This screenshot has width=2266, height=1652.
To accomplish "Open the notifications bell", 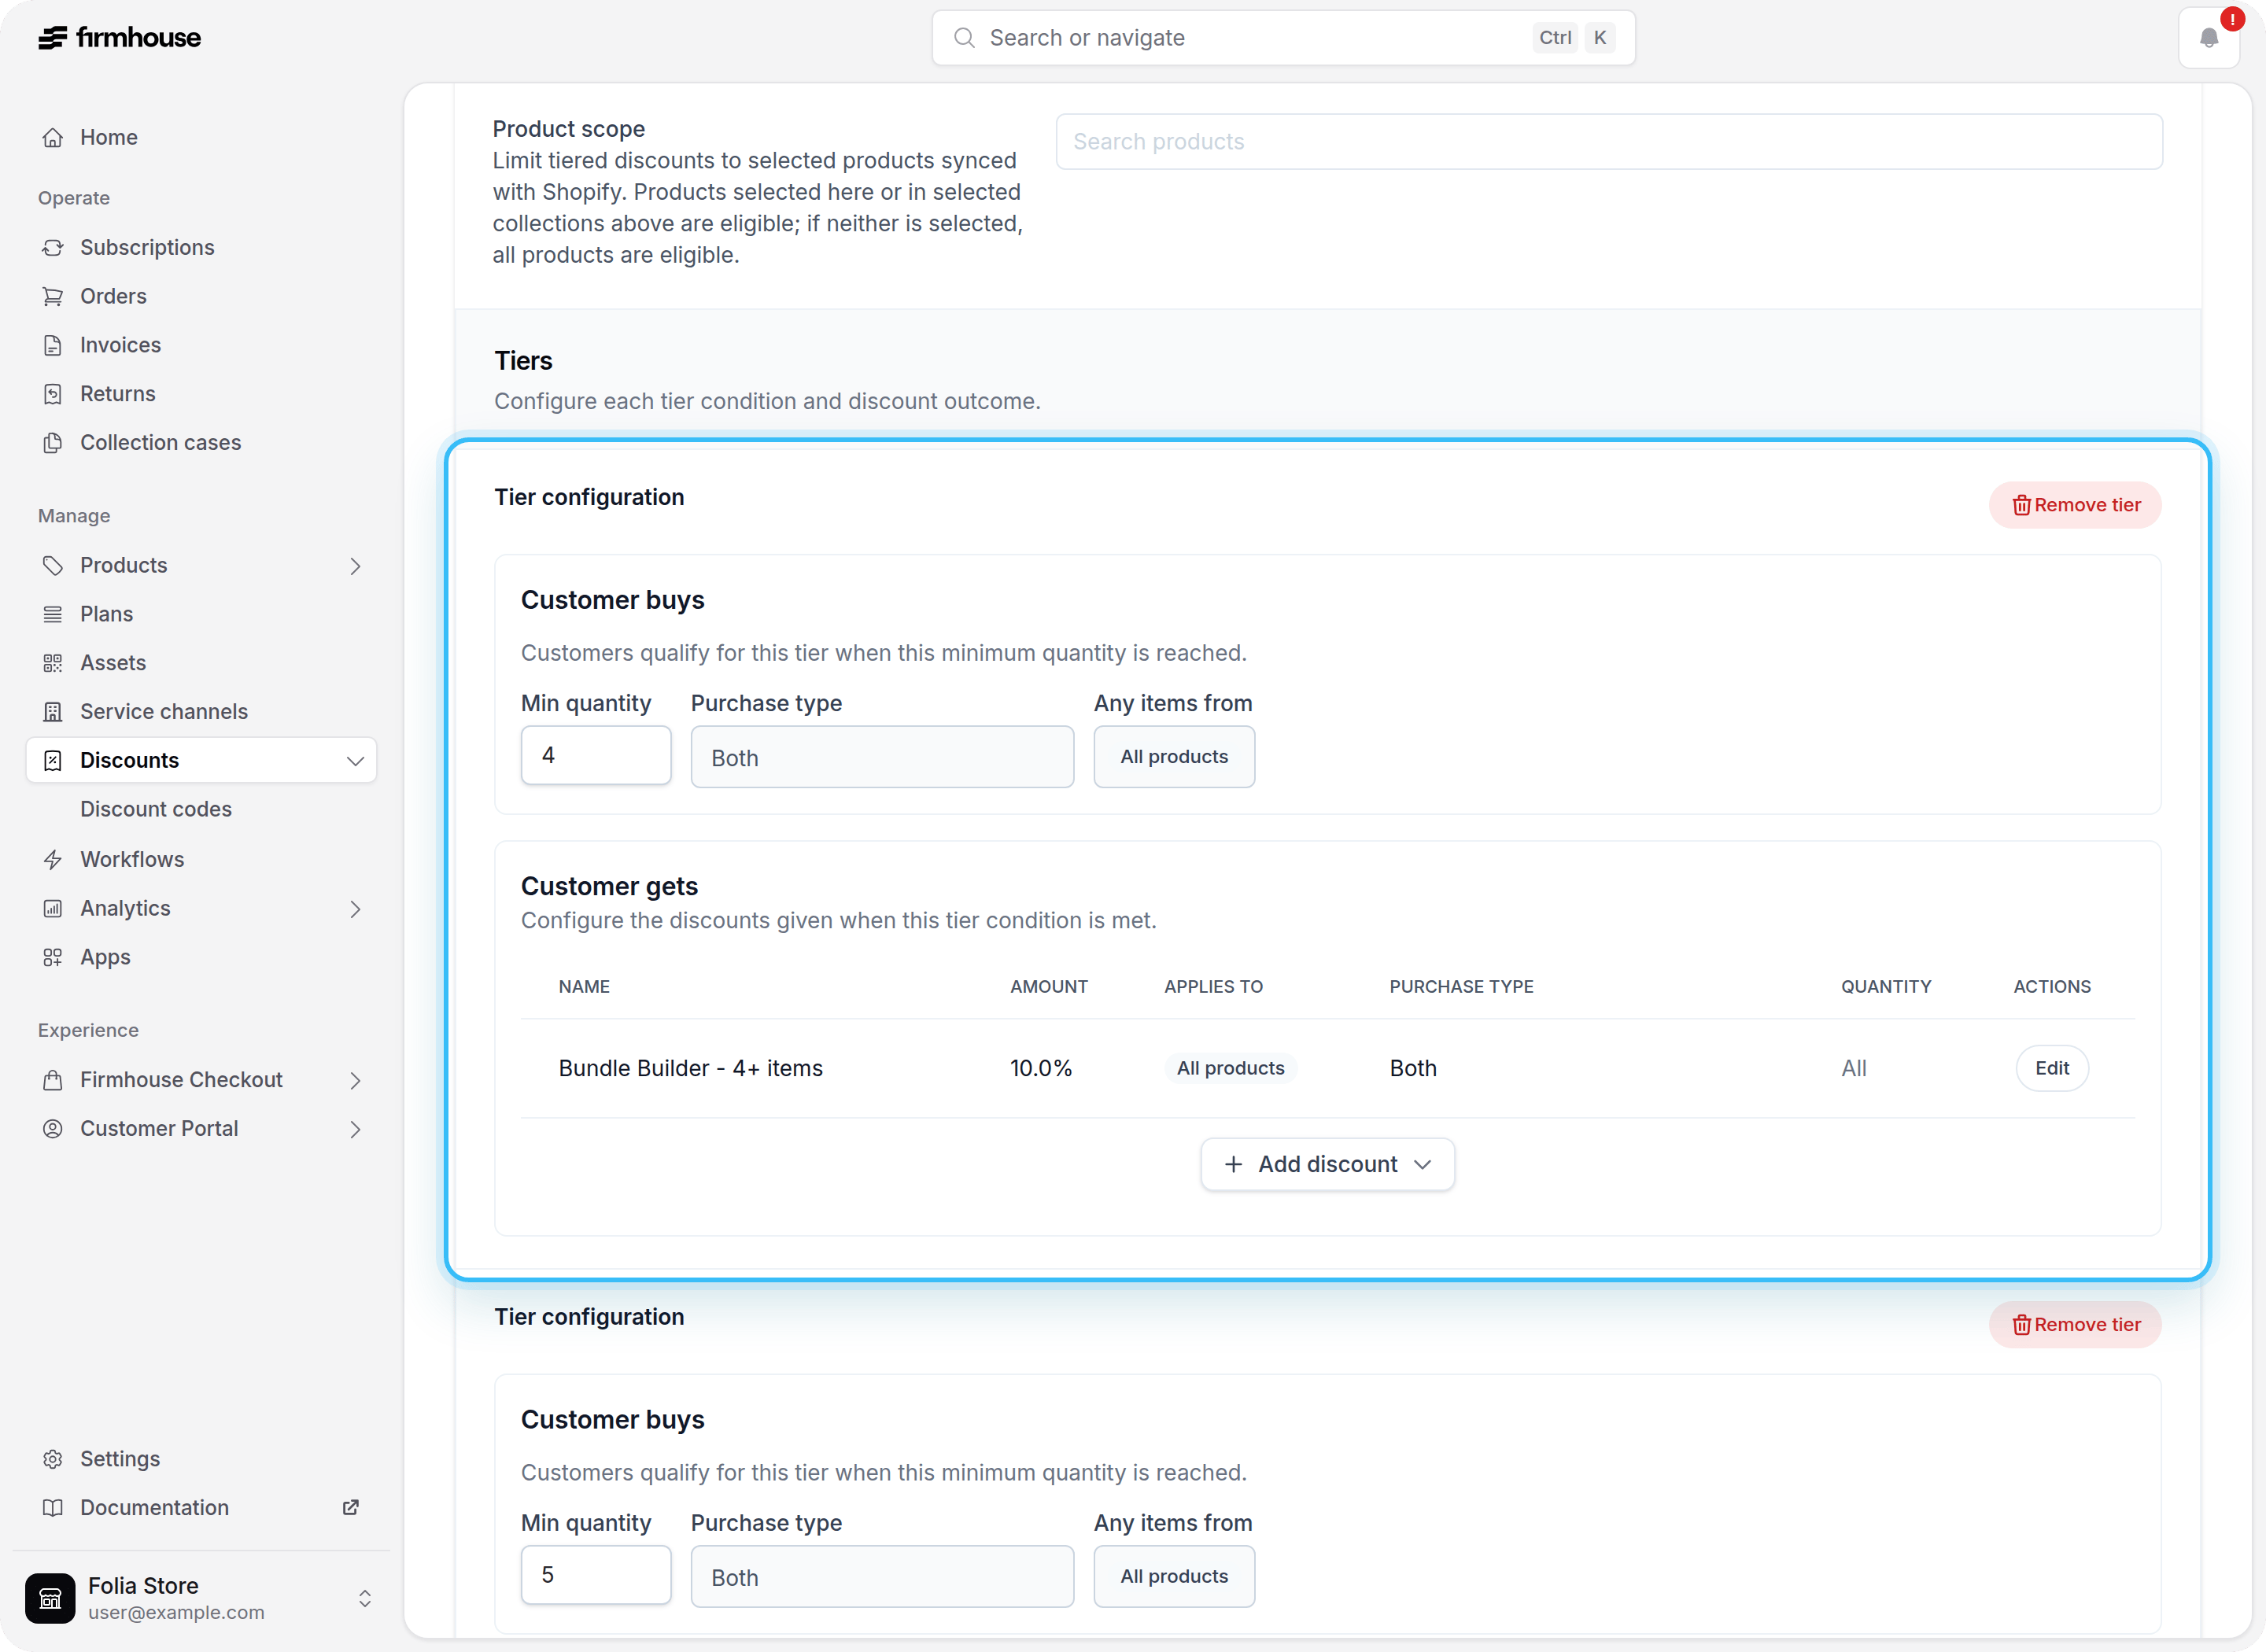I will click(2209, 38).
